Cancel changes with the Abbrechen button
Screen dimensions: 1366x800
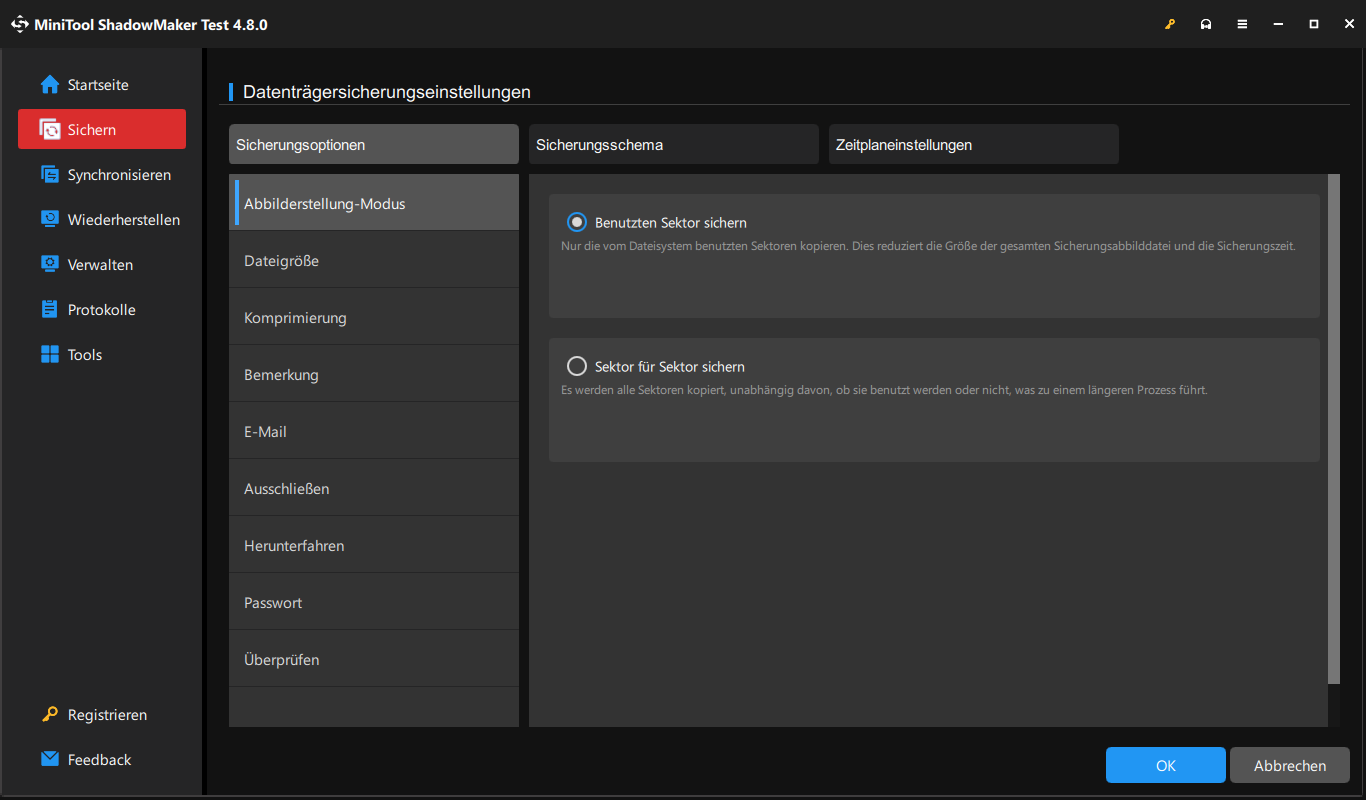point(1289,764)
